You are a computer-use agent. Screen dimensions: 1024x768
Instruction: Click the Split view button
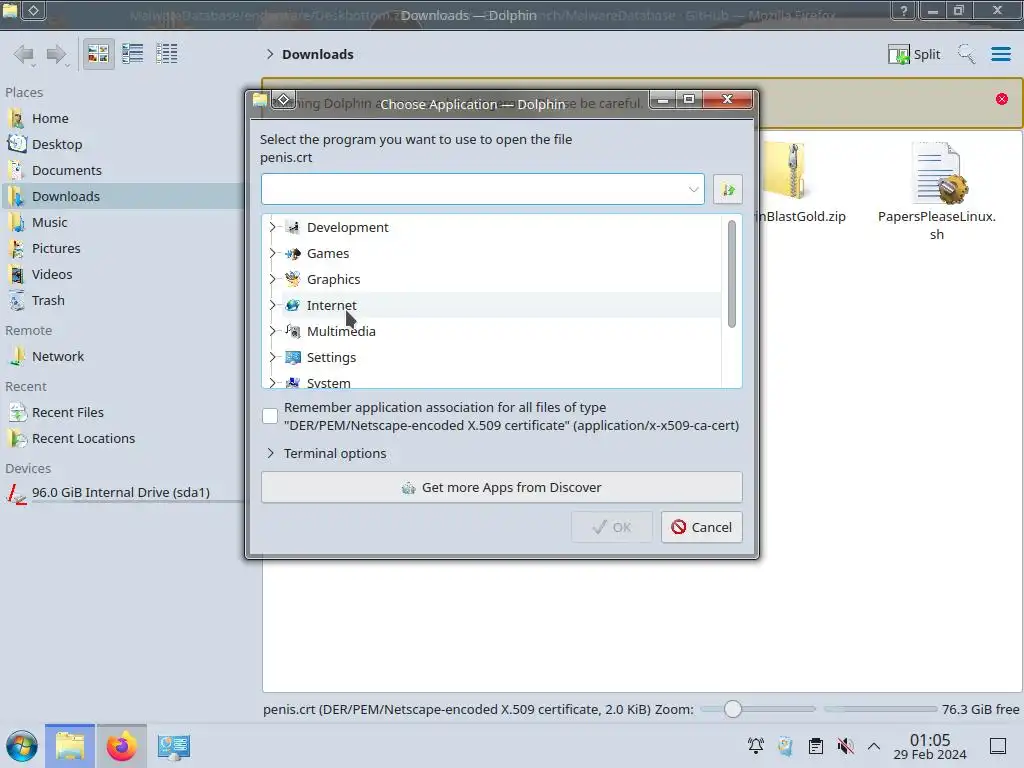(x=914, y=54)
